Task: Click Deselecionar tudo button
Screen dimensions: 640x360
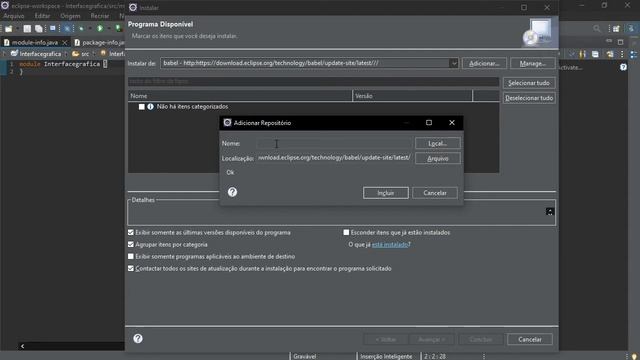Action: 529,98
